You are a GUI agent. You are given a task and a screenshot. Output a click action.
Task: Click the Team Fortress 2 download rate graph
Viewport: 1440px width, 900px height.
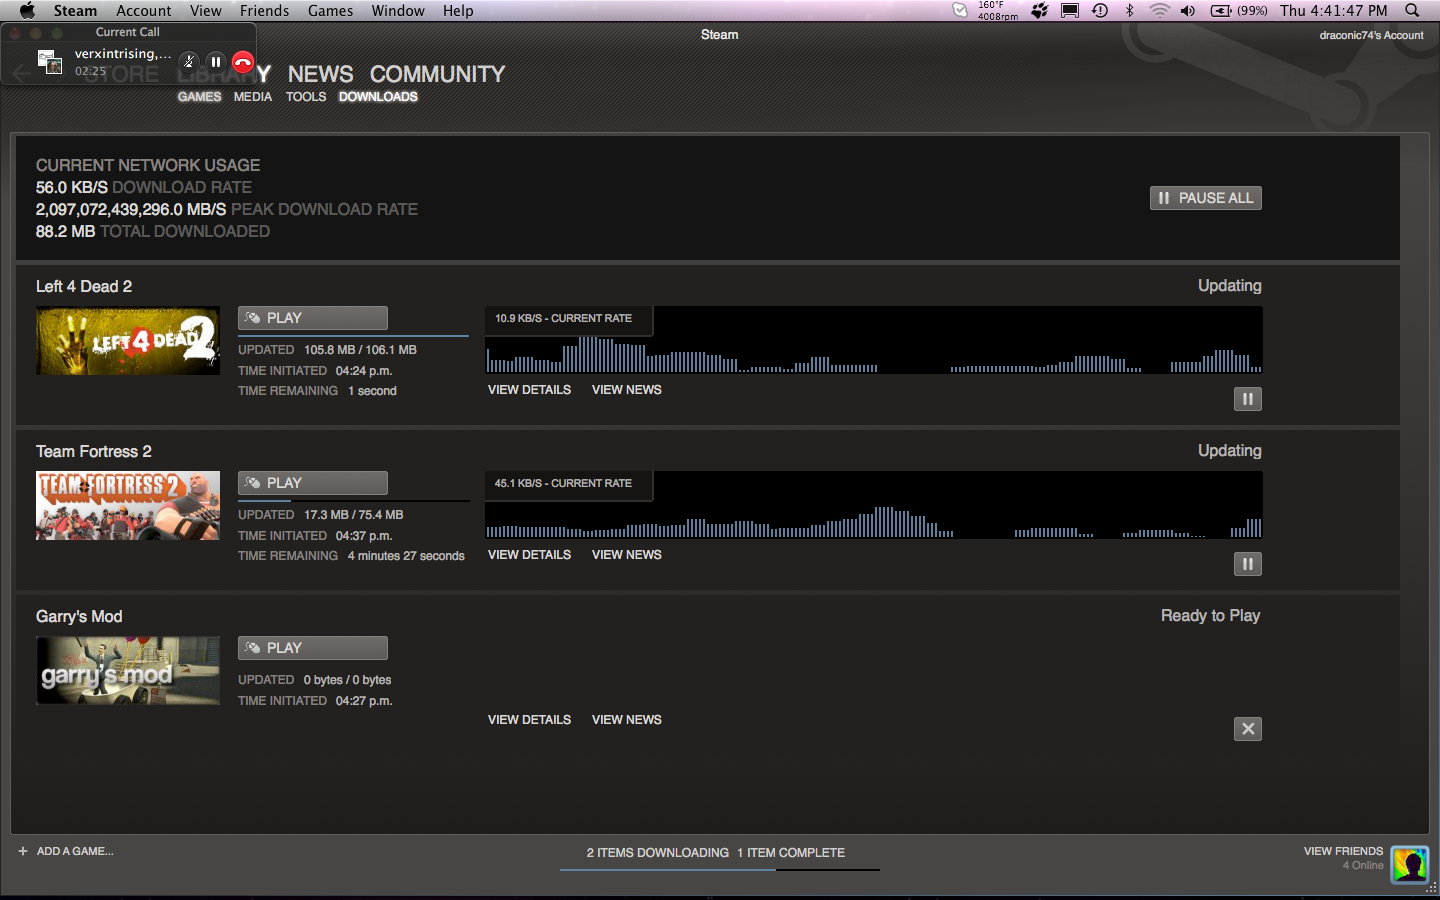[874, 505]
